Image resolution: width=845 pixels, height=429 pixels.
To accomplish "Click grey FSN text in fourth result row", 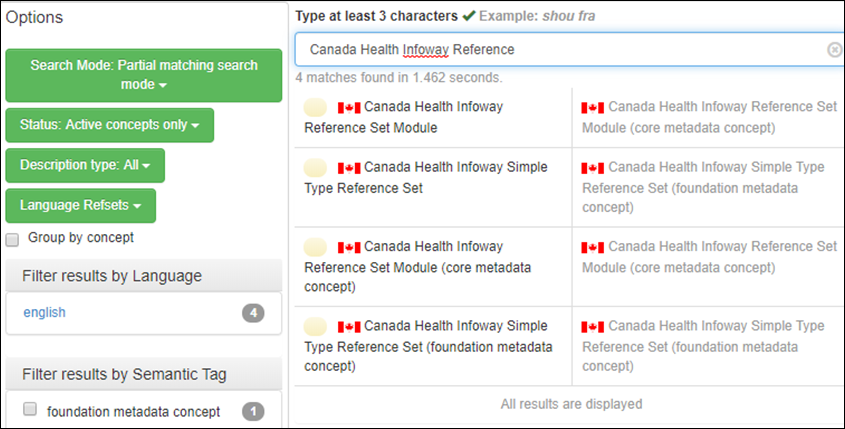I will [x=703, y=346].
